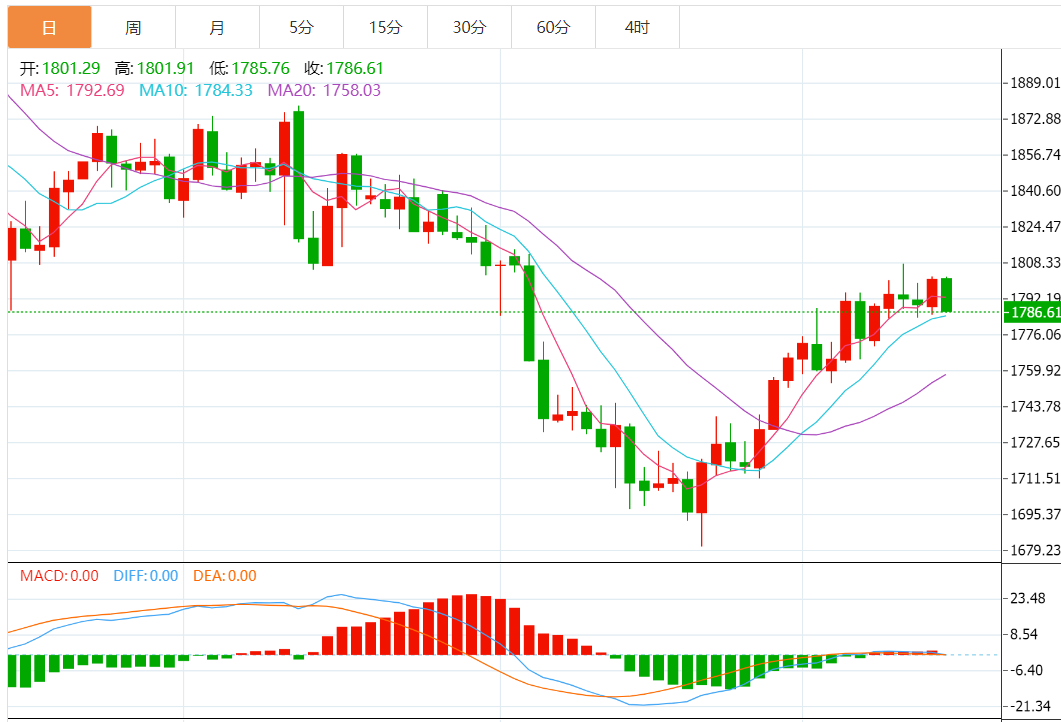This screenshot has width=1061, height=722.
Task: Switch to the 周 weekly tab
Action: point(133,28)
